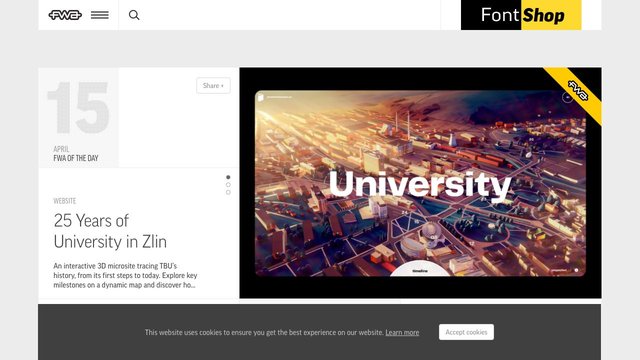Viewport: 640px width, 360px height.
Task: Click the description text about TBU's history
Action: pos(125,276)
